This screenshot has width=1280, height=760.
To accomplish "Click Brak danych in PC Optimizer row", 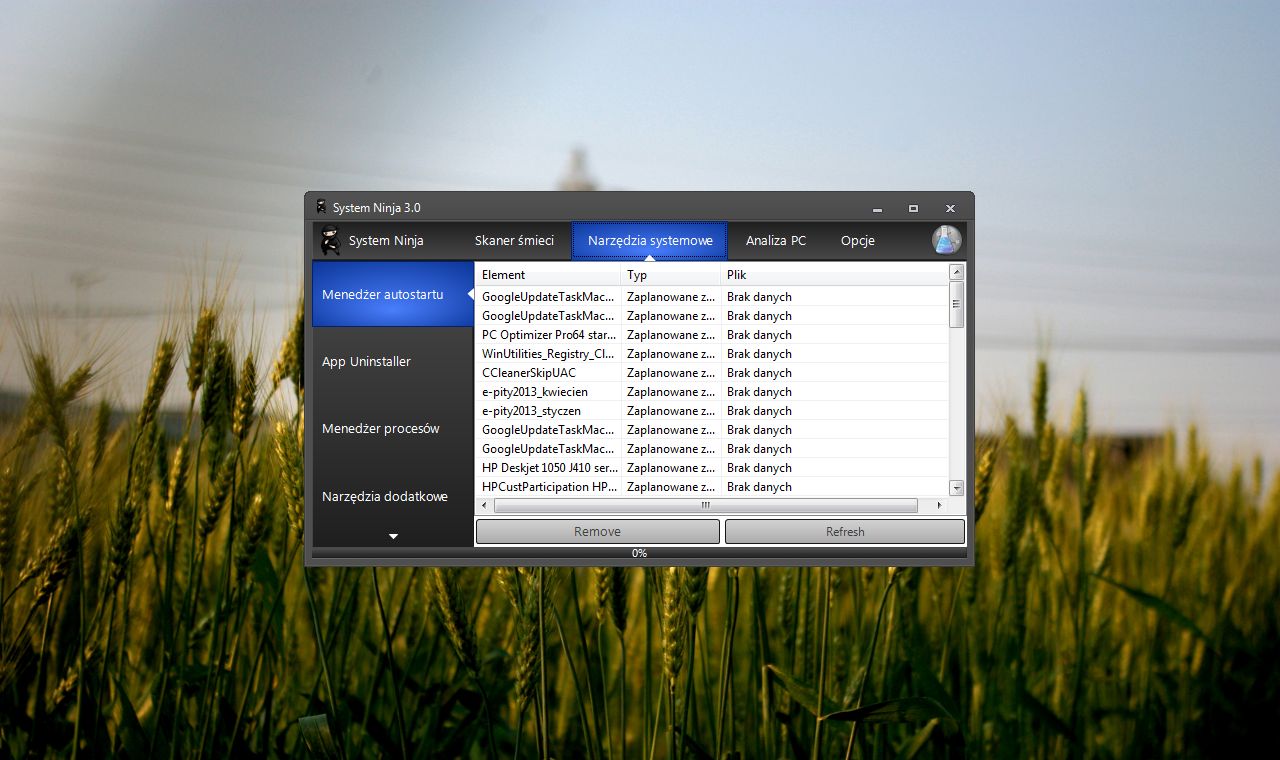I will [759, 334].
